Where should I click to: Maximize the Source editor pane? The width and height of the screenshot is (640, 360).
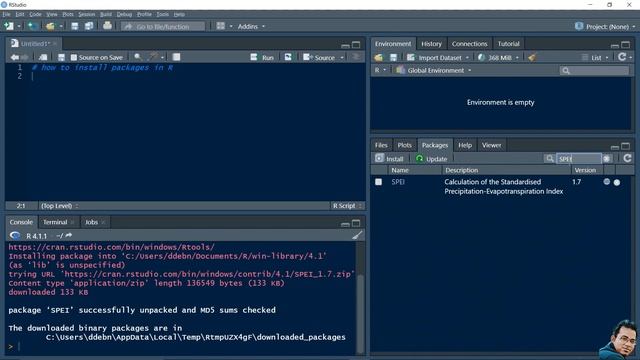pyautogui.click(x=356, y=44)
